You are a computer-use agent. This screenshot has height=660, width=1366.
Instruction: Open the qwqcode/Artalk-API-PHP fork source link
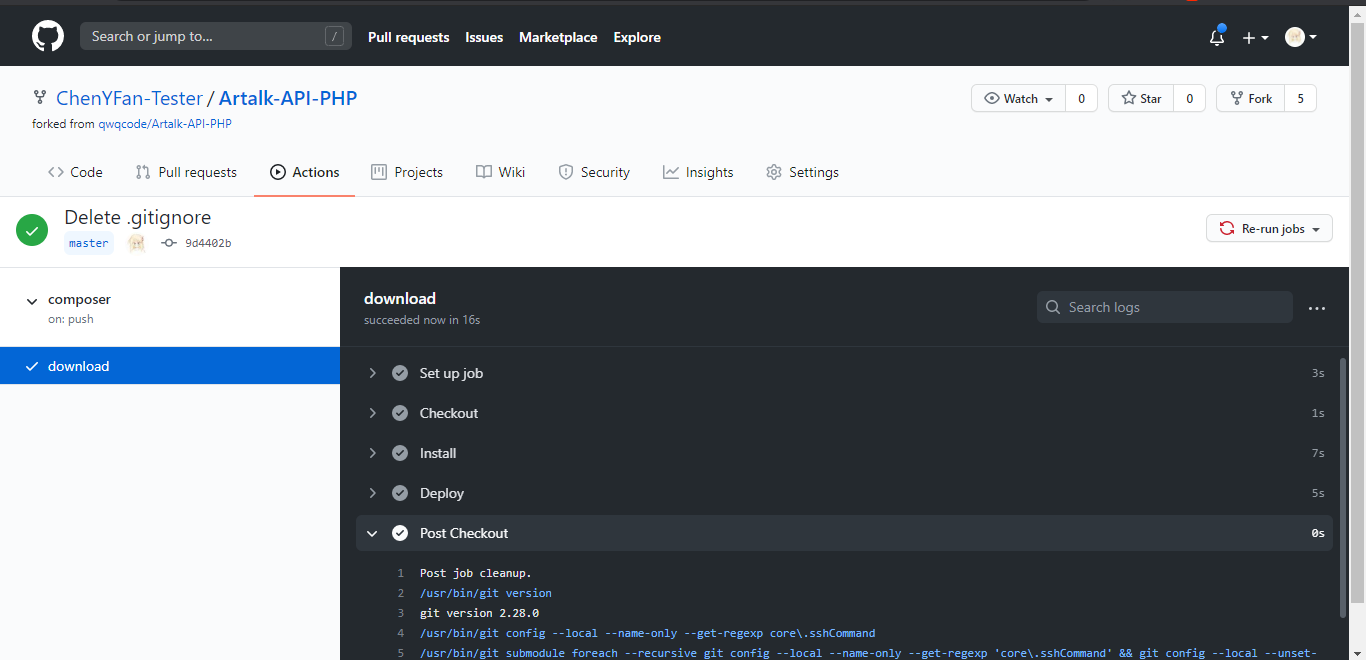coord(165,124)
